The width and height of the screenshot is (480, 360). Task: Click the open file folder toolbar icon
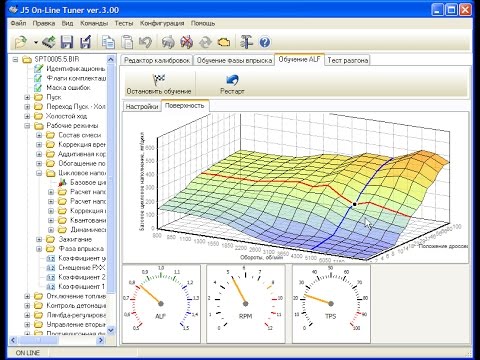tap(21, 42)
